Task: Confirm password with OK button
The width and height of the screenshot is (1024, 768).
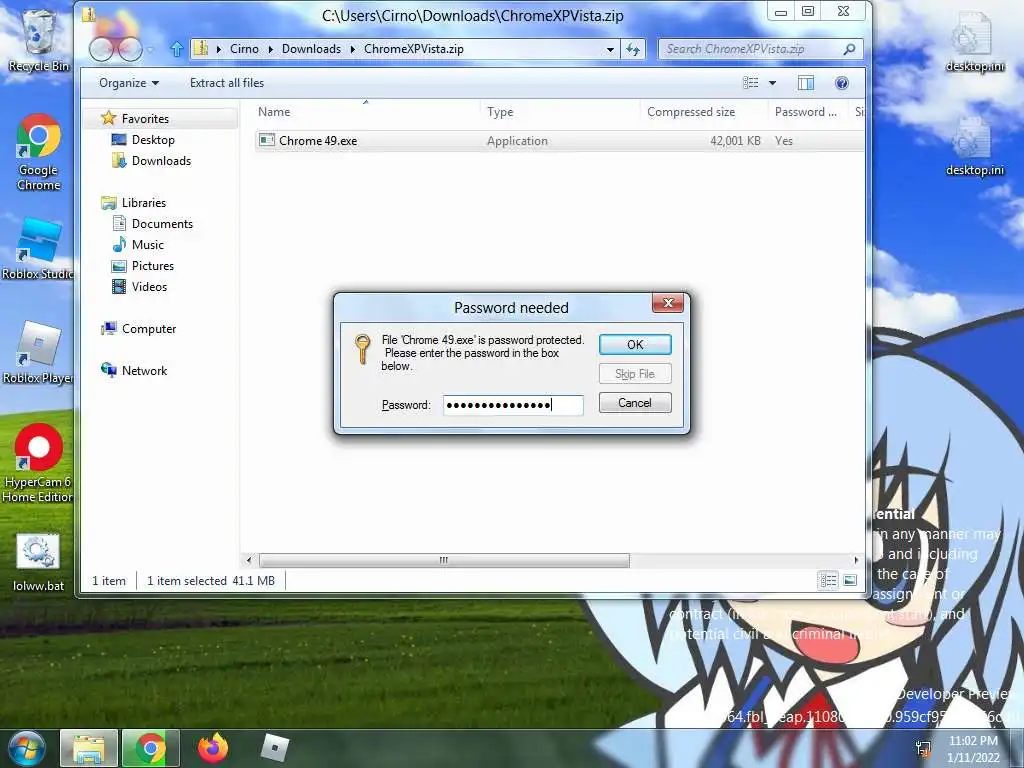Action: point(635,344)
